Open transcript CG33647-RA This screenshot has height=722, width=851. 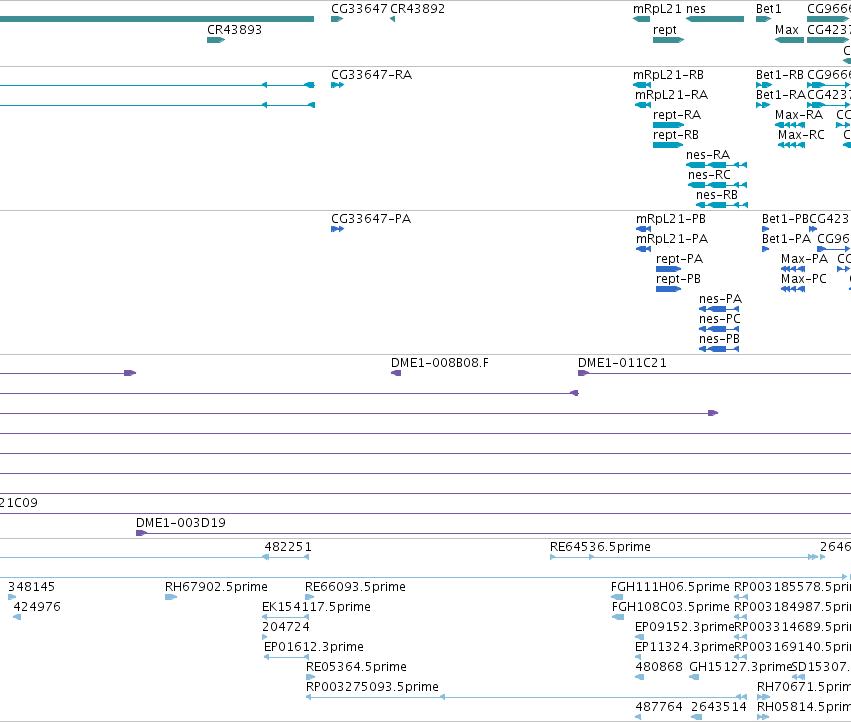click(x=338, y=85)
